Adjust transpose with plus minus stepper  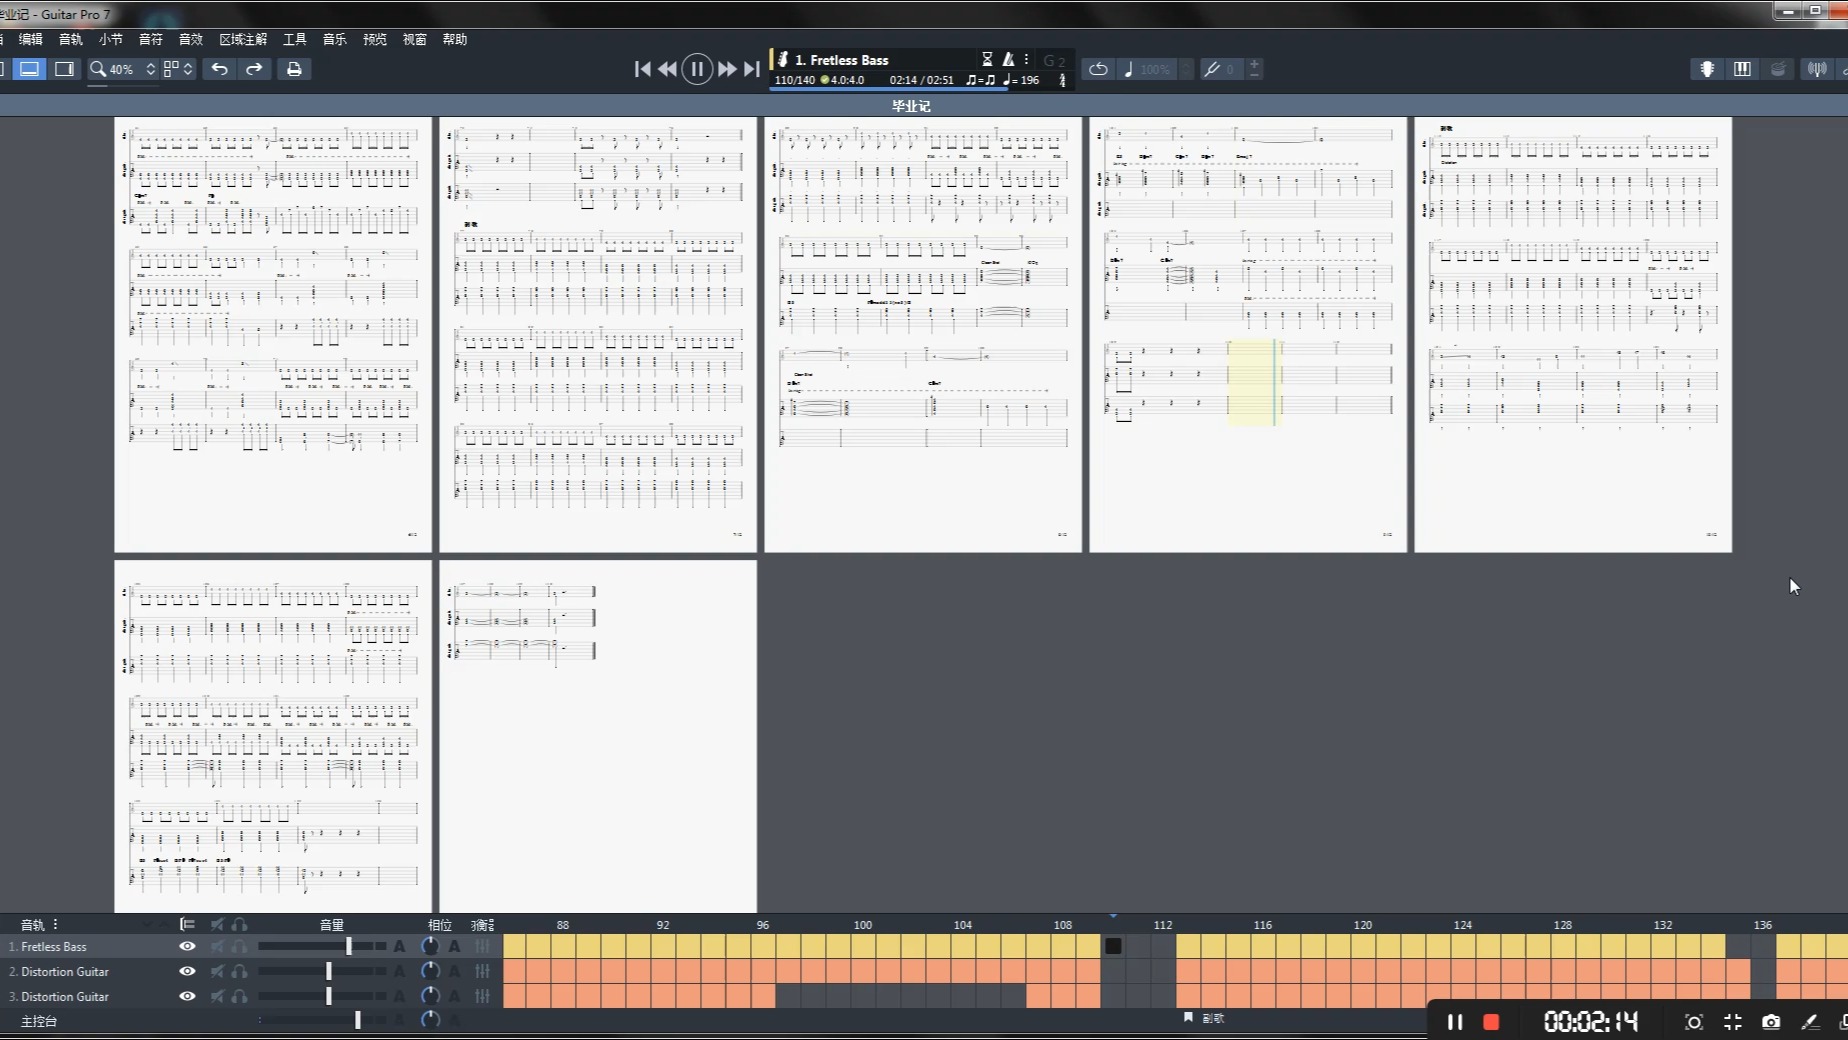pyautogui.click(x=1254, y=69)
